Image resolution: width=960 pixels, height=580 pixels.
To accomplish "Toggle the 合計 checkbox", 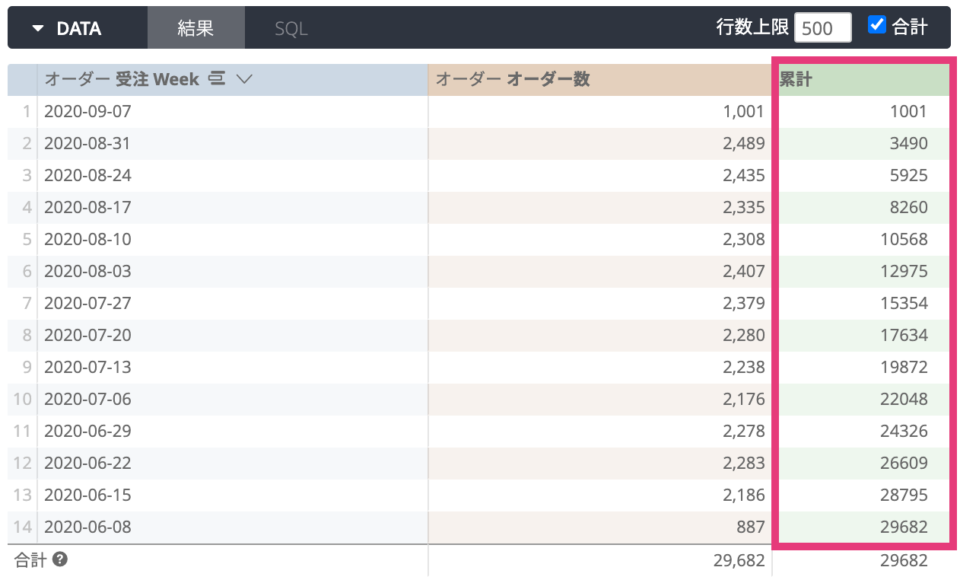I will 877,25.
